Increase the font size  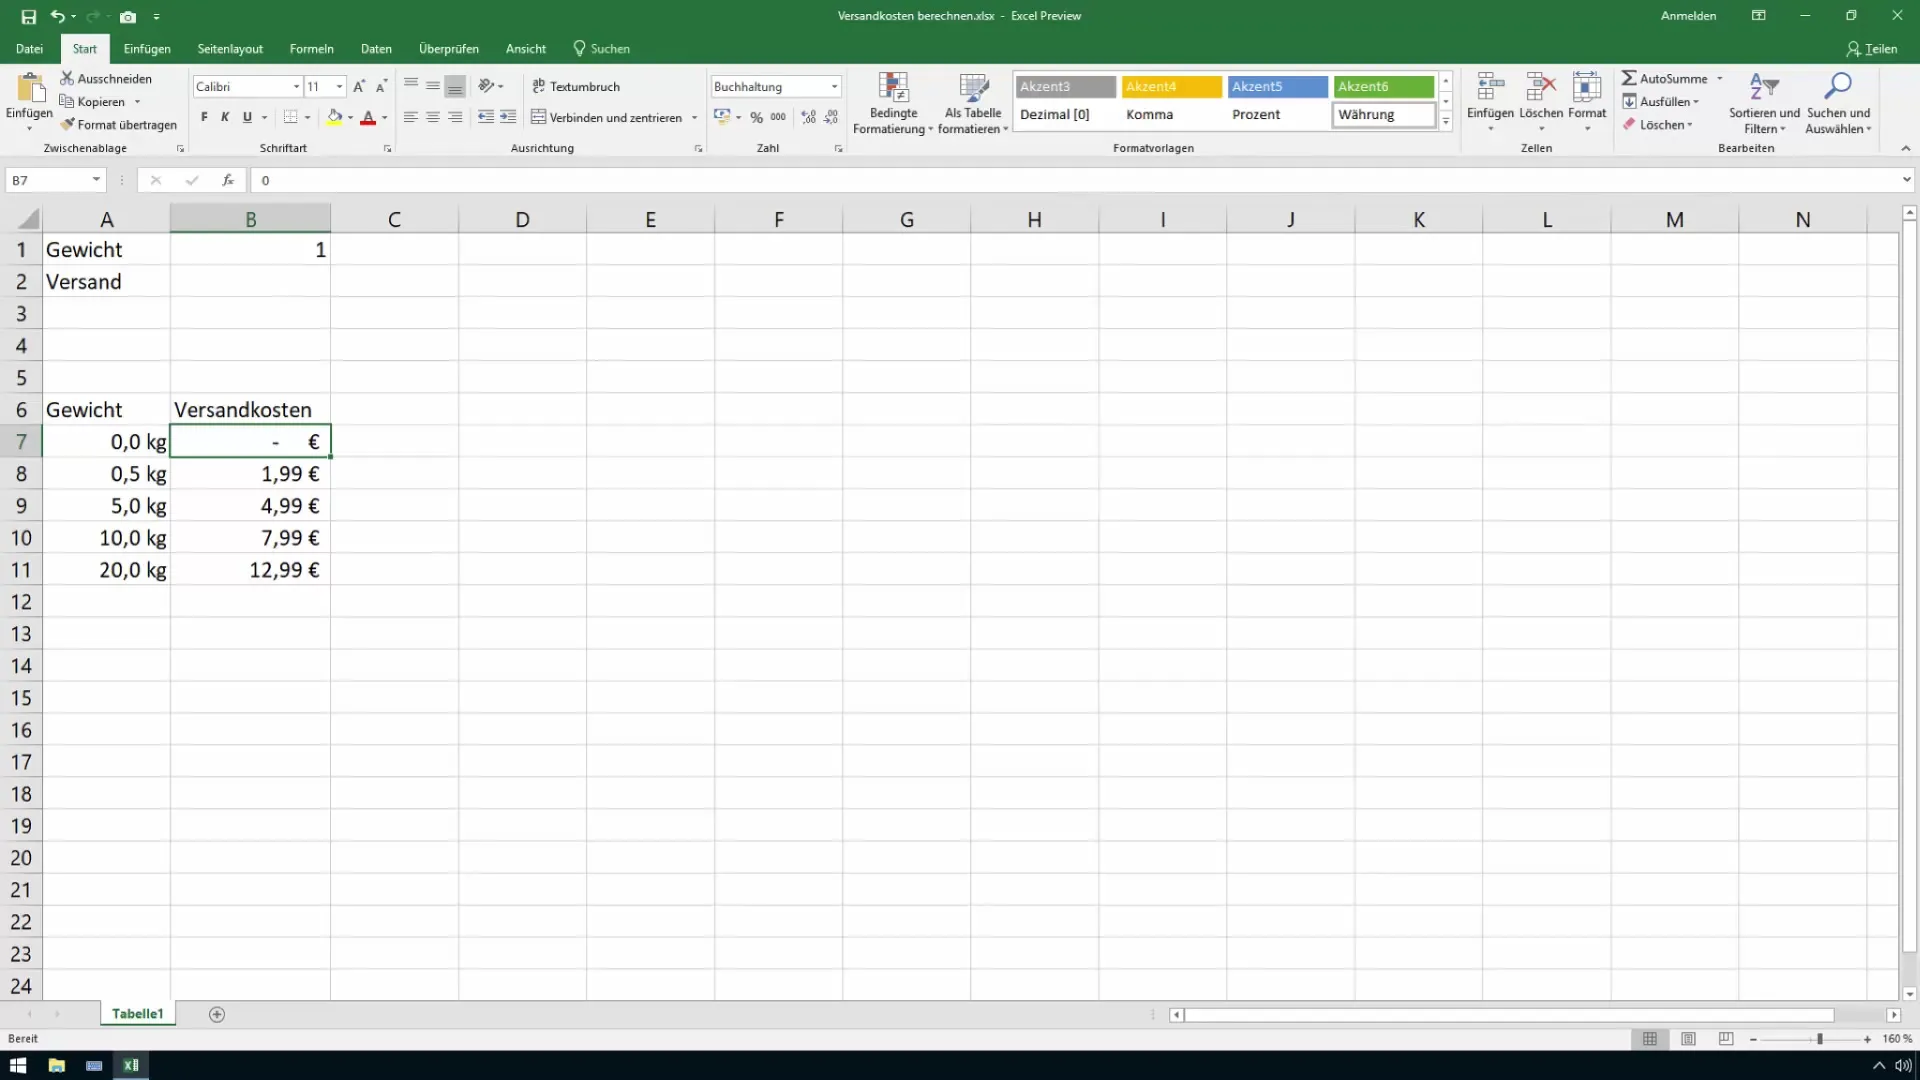359,87
